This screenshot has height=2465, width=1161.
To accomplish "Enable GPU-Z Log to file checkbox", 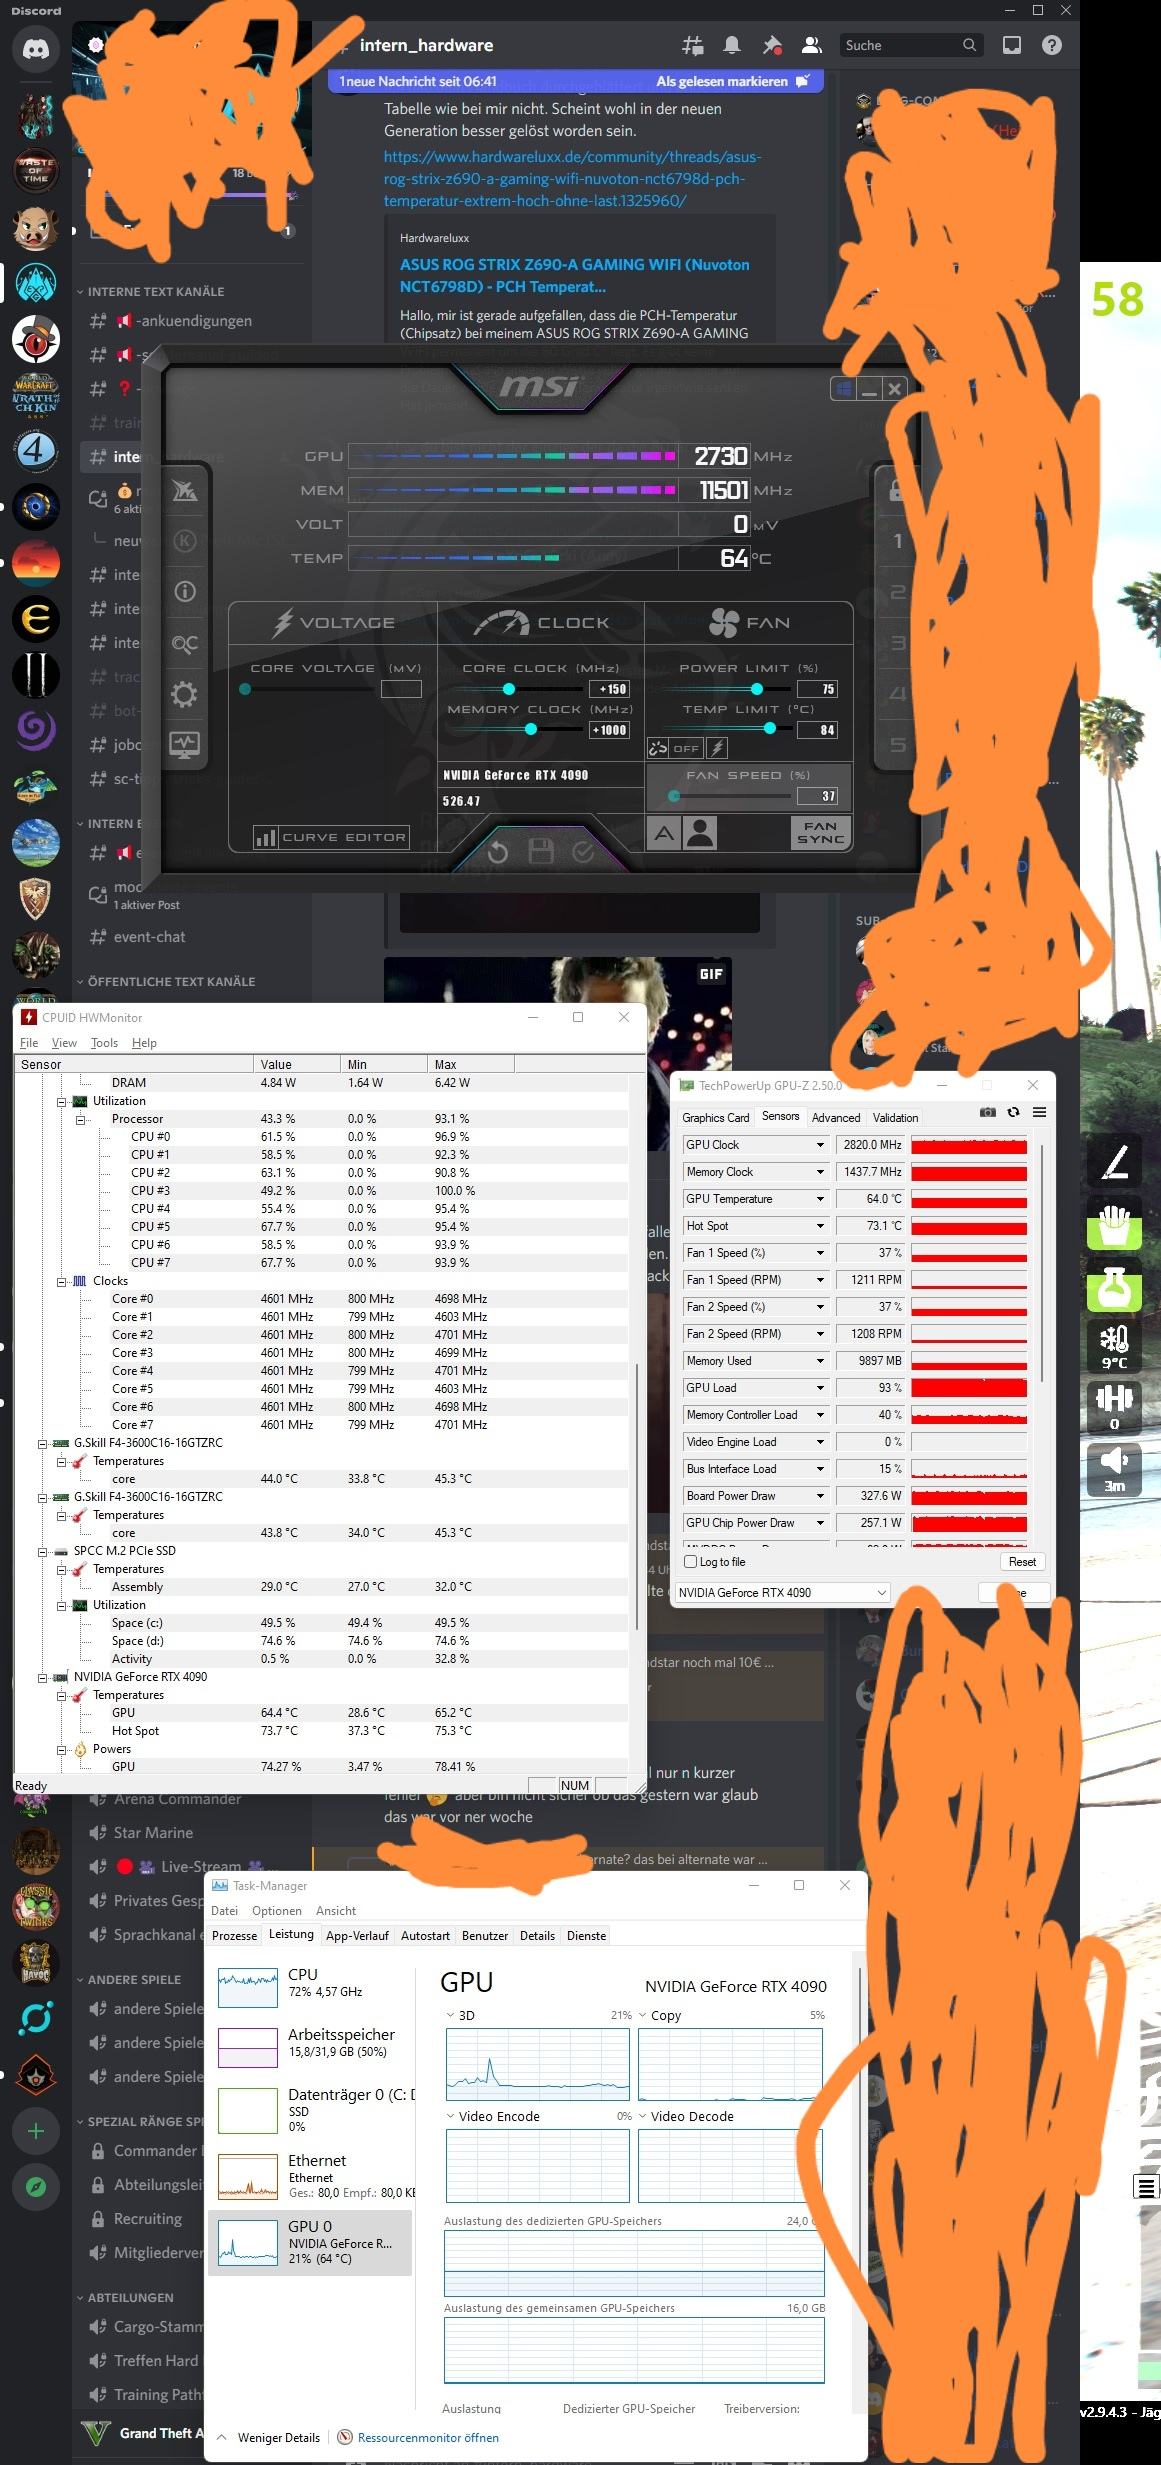I will [x=690, y=1562].
